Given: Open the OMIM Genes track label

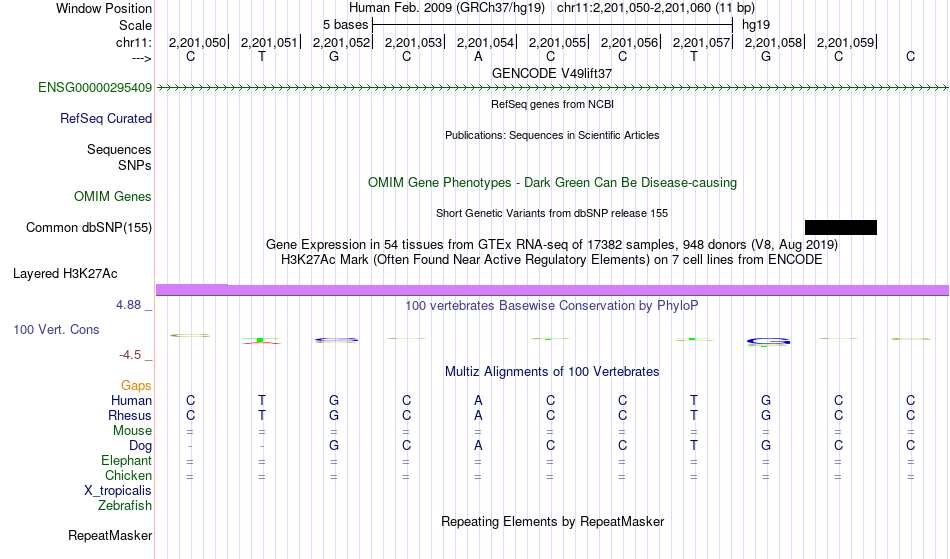Looking at the screenshot, I should tap(113, 196).
